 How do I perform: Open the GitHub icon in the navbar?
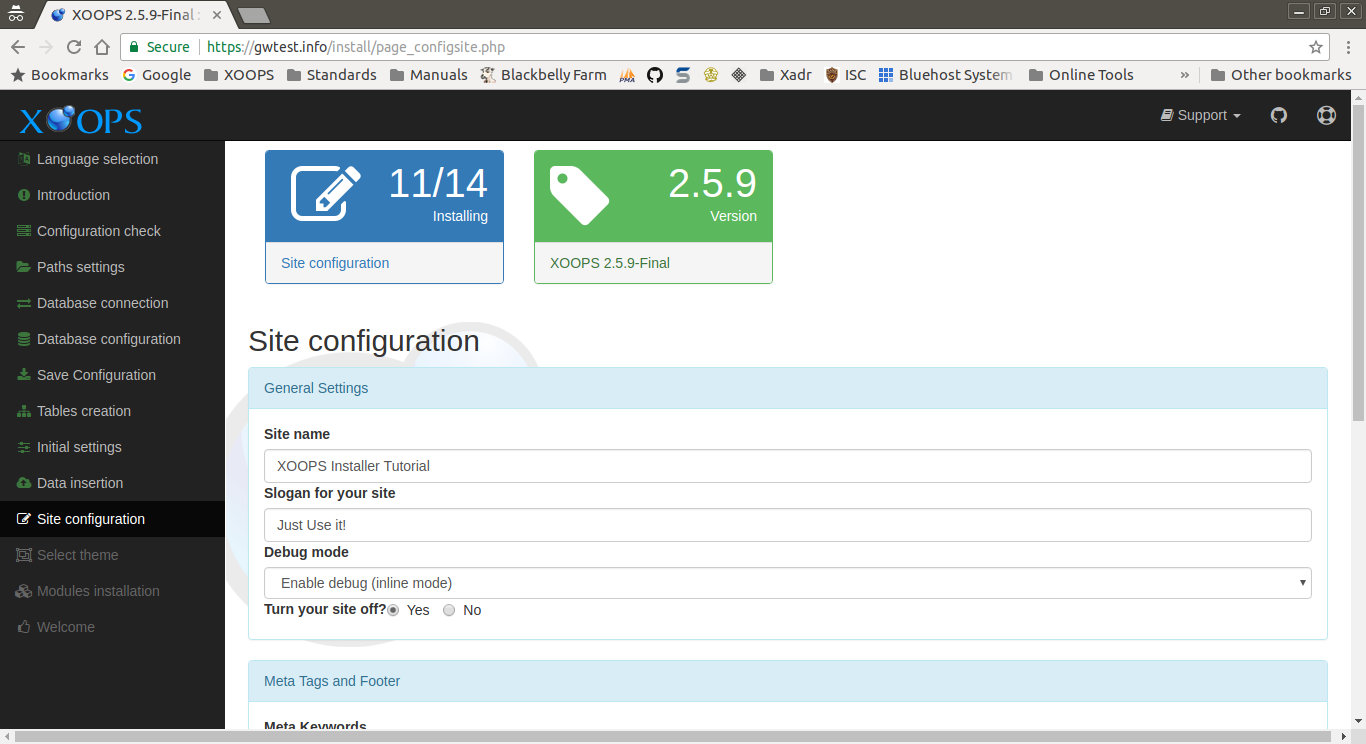pyautogui.click(x=1279, y=115)
